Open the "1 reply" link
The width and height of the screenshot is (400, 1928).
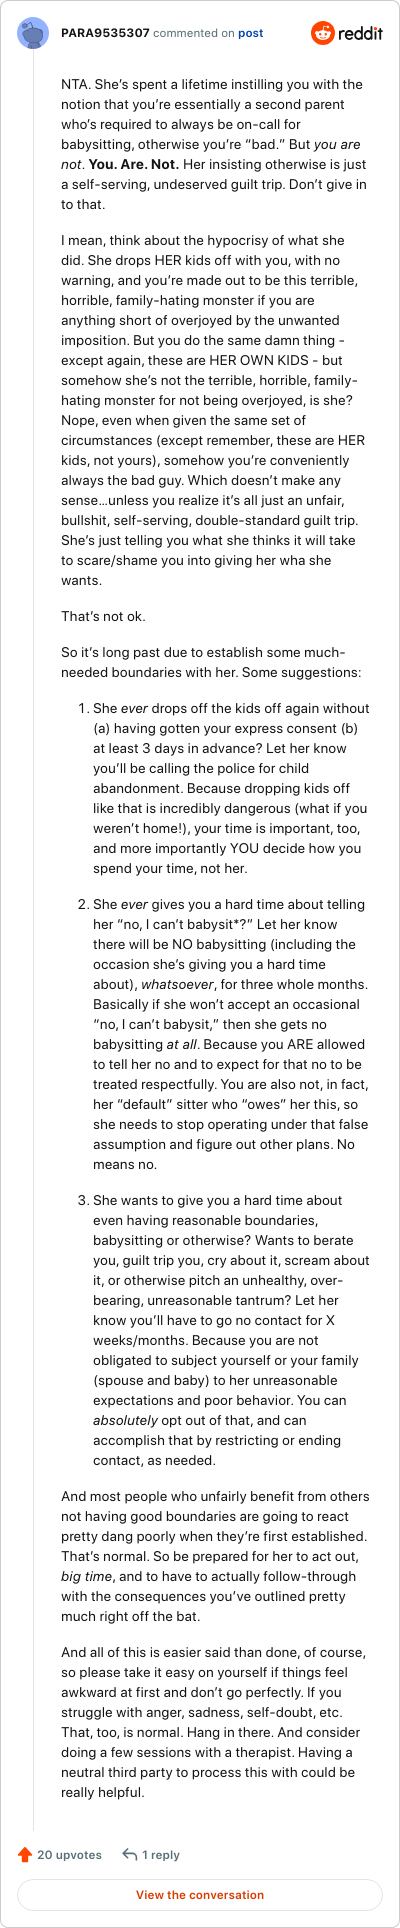161,1854
